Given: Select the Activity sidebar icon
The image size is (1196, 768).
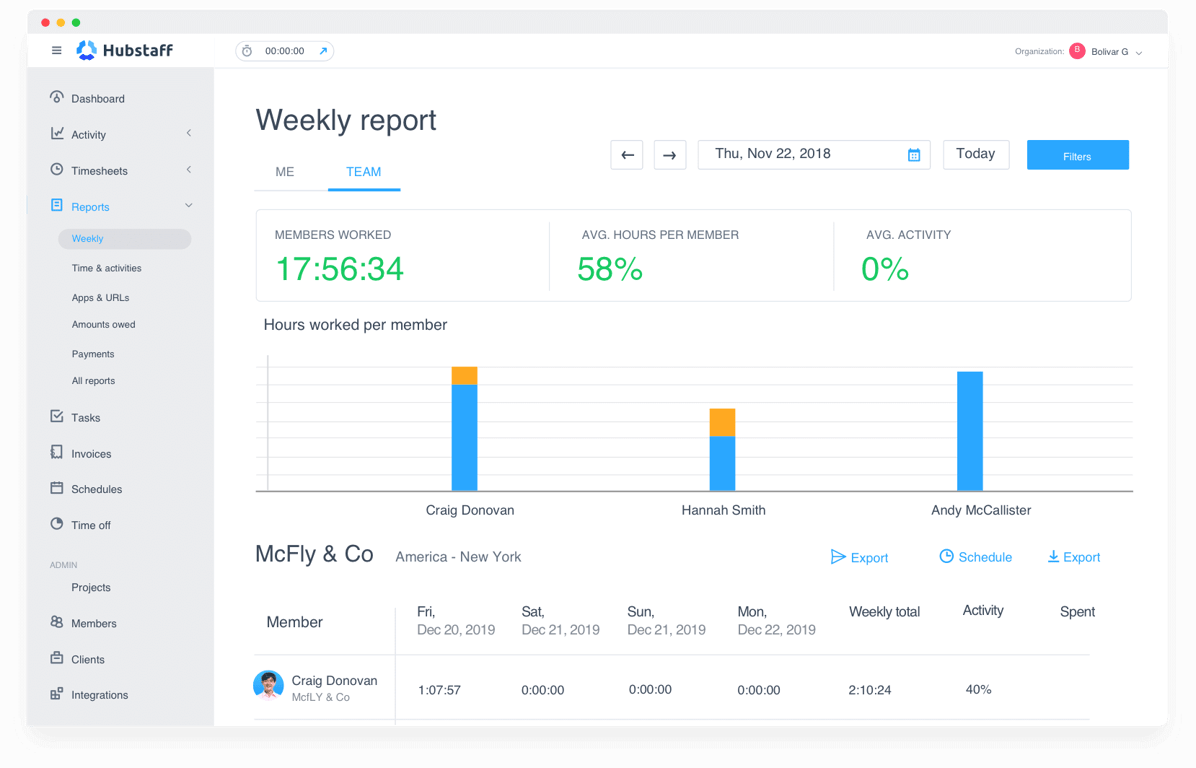Looking at the screenshot, I should (x=55, y=133).
